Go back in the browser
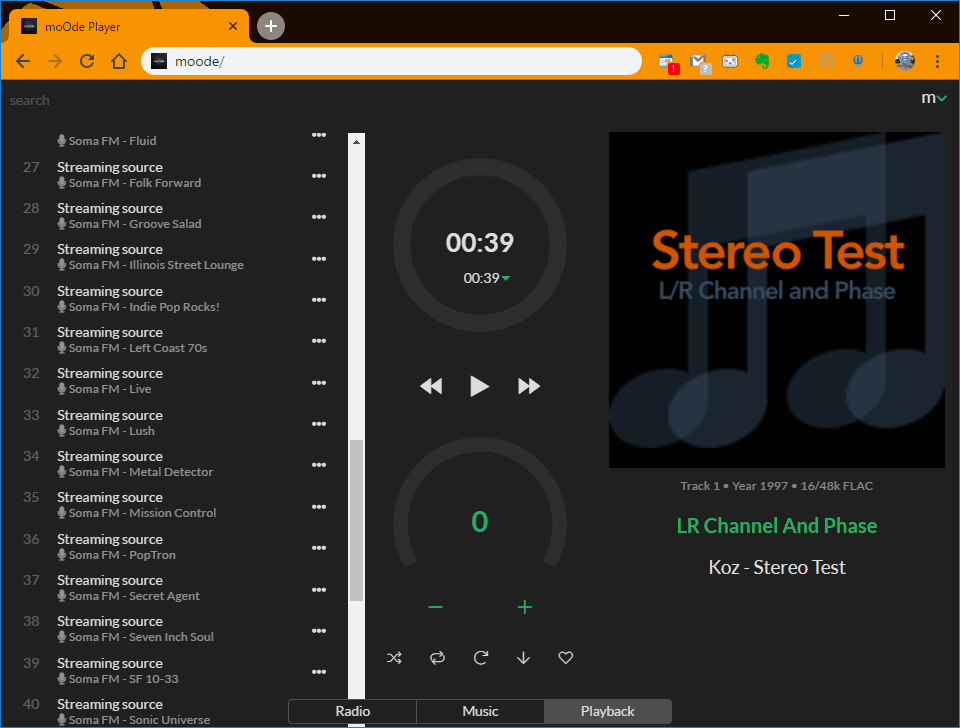The width and height of the screenshot is (960, 728). coord(23,61)
